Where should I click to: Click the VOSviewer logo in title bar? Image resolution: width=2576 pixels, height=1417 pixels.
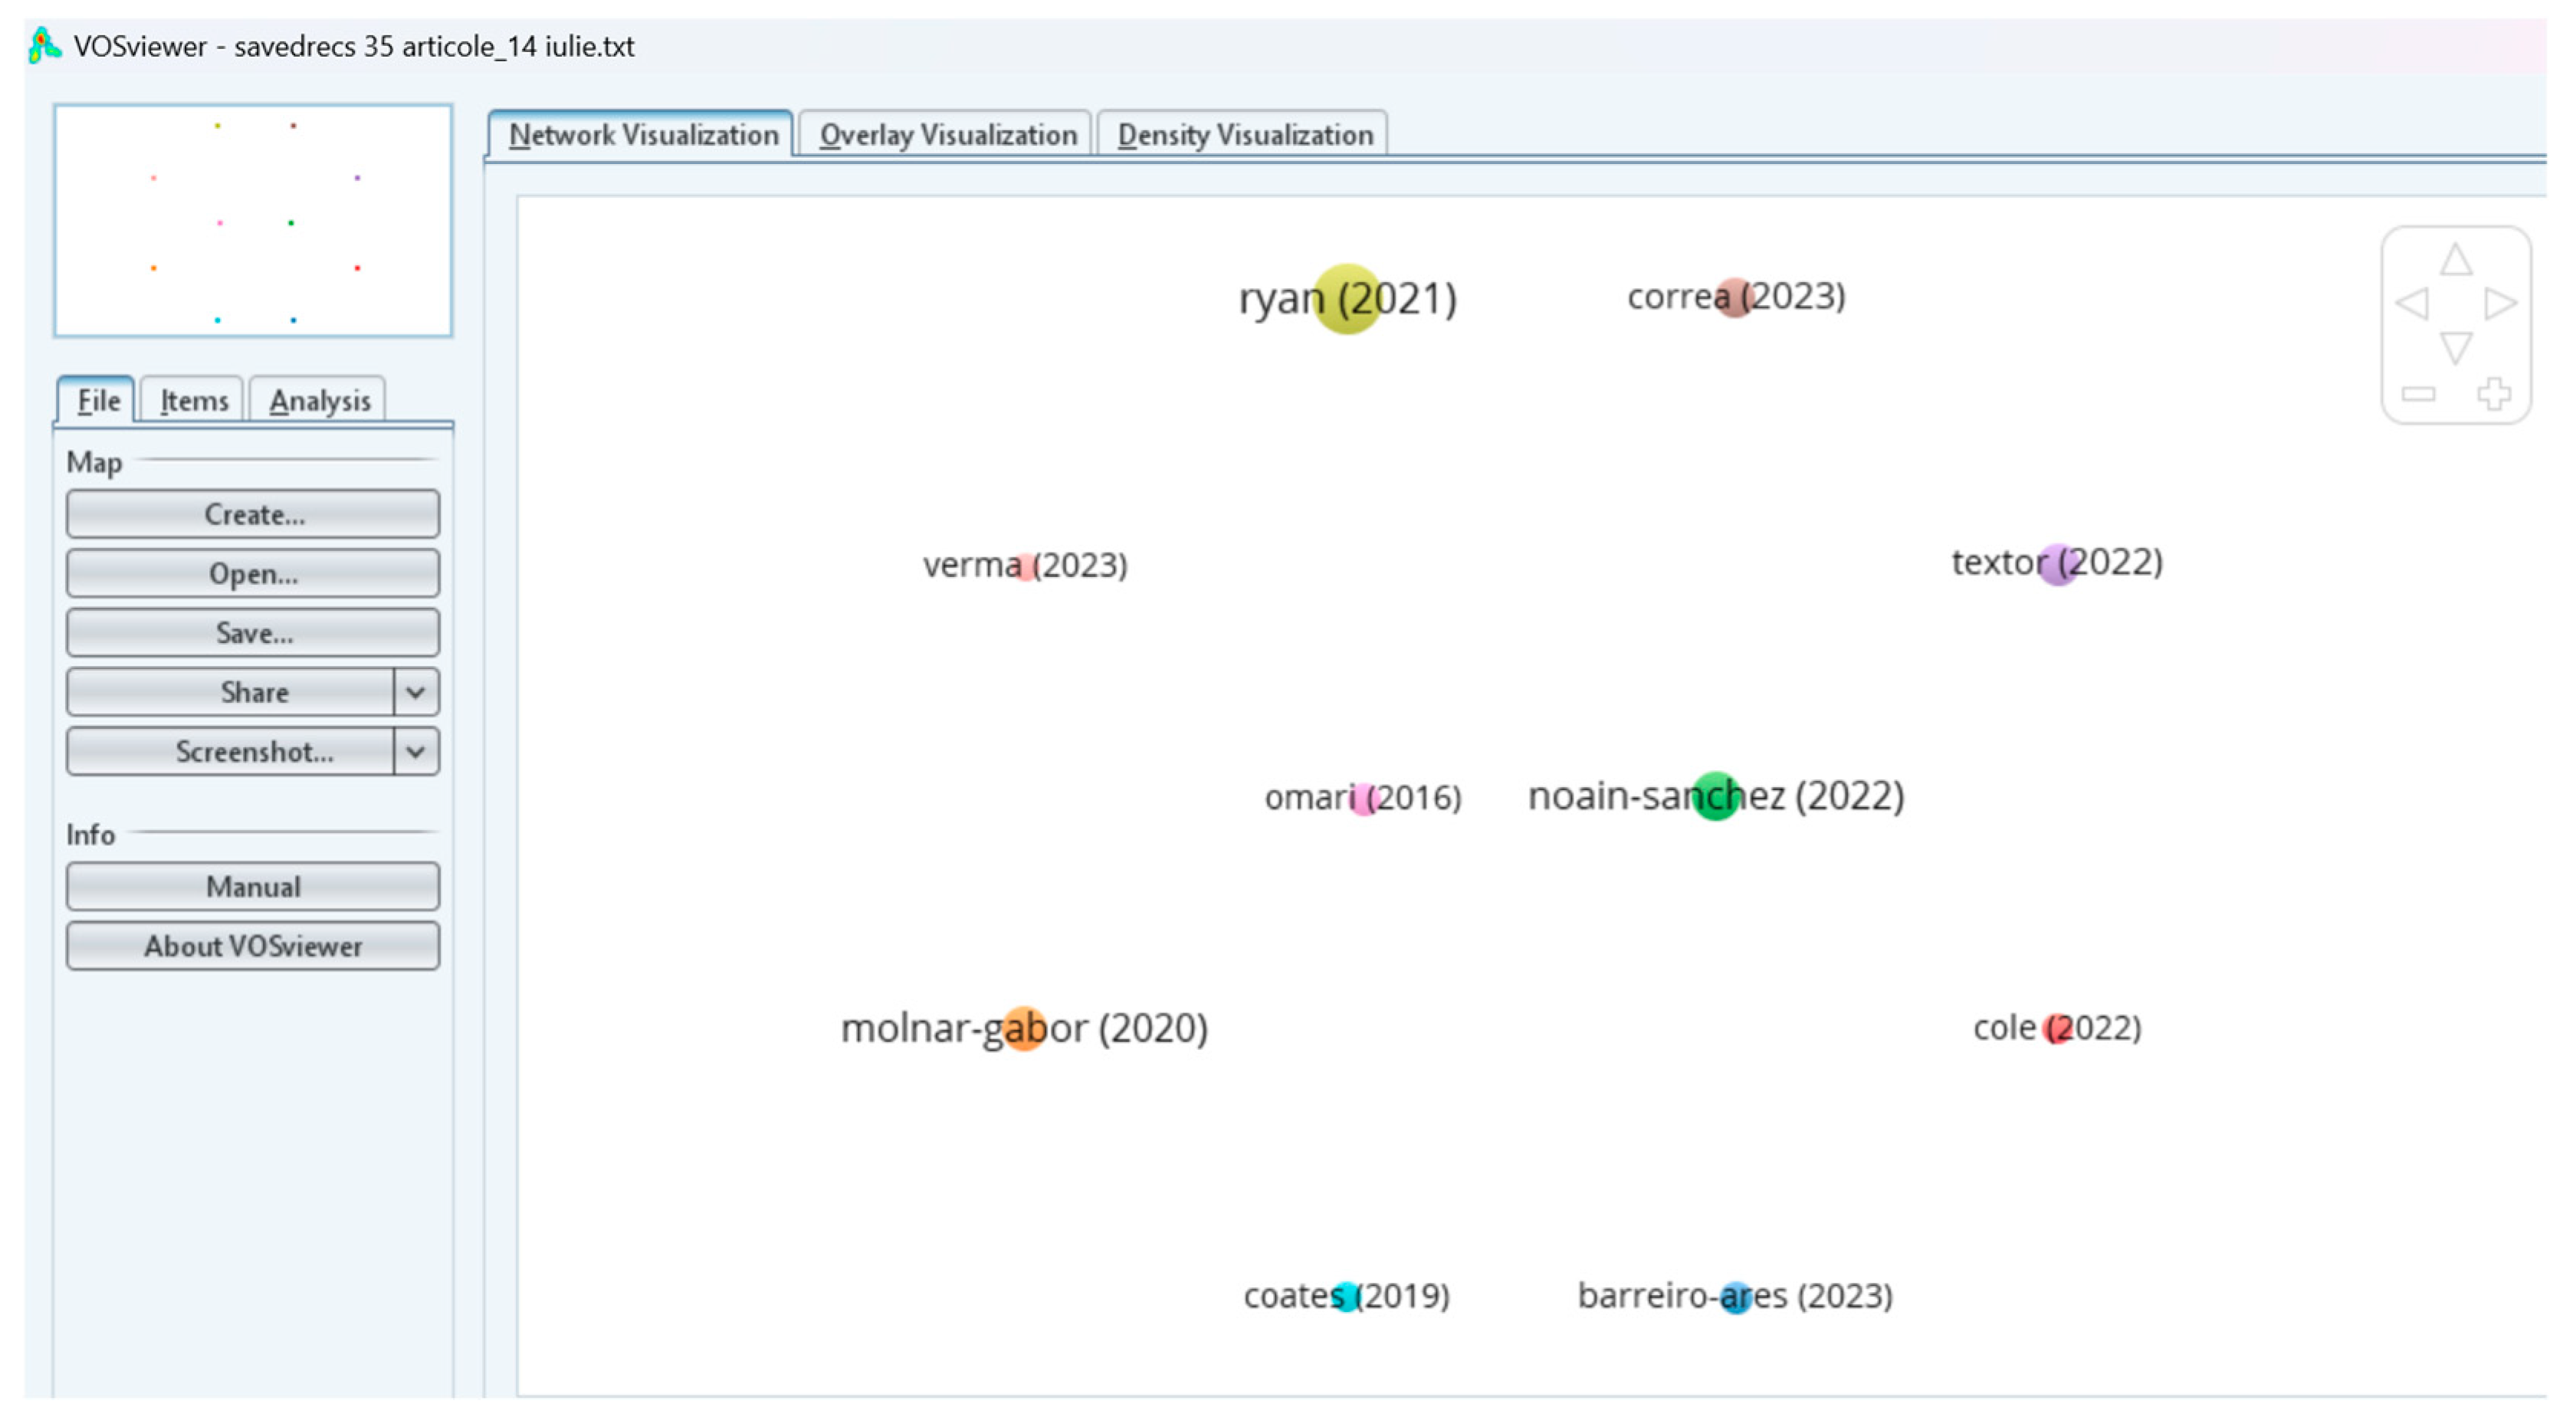pos(44,46)
